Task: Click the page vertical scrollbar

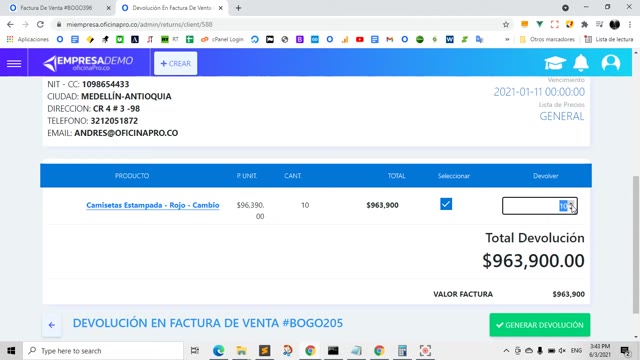Action: (636, 245)
